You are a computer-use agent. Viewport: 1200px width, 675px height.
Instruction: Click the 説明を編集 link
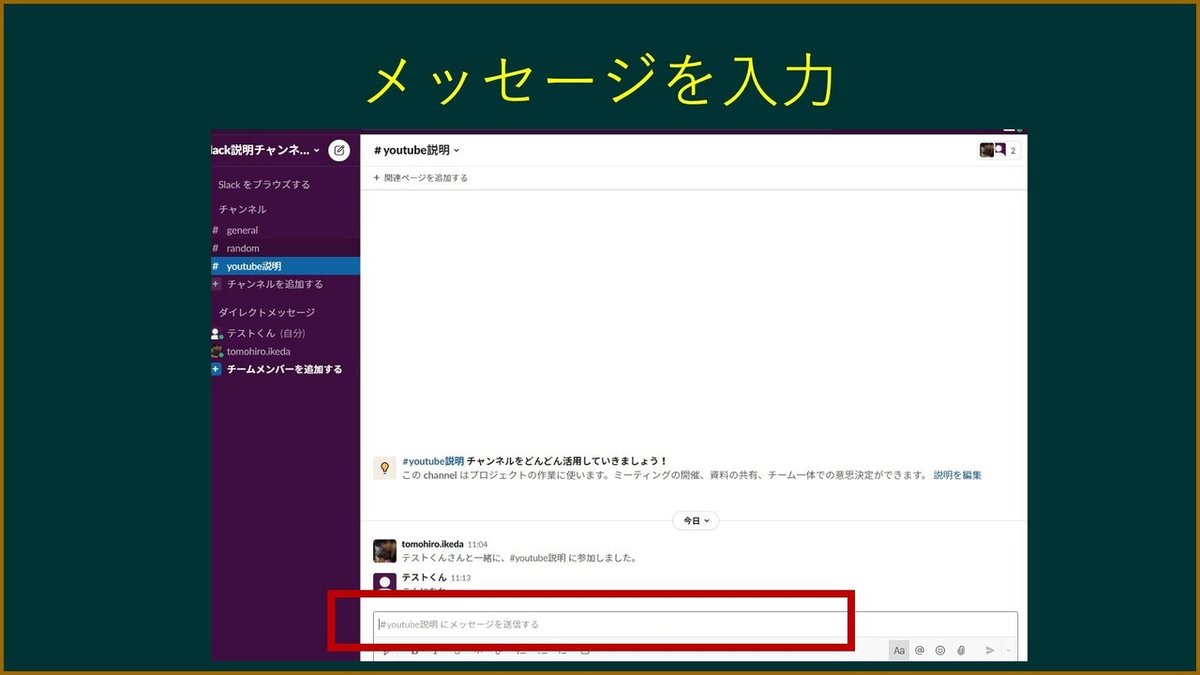(958, 474)
